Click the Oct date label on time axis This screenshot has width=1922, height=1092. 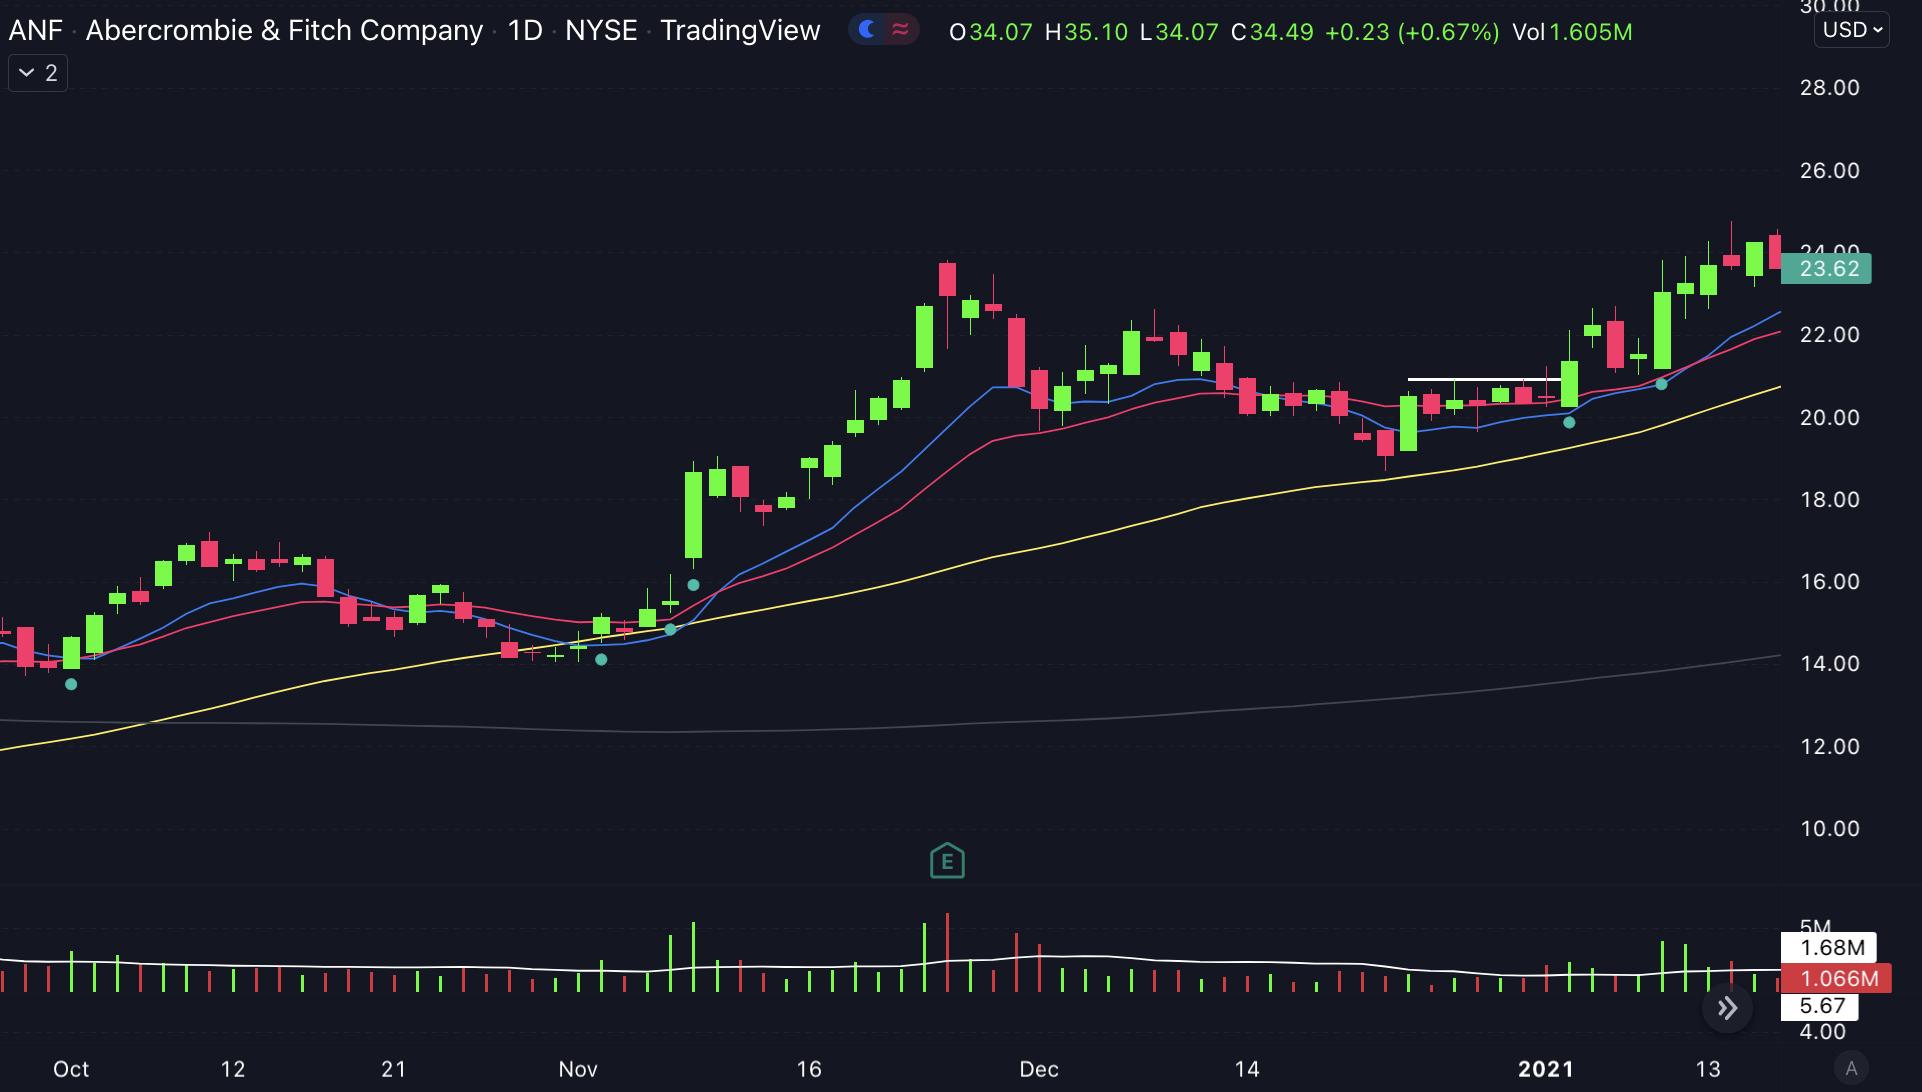point(71,1069)
